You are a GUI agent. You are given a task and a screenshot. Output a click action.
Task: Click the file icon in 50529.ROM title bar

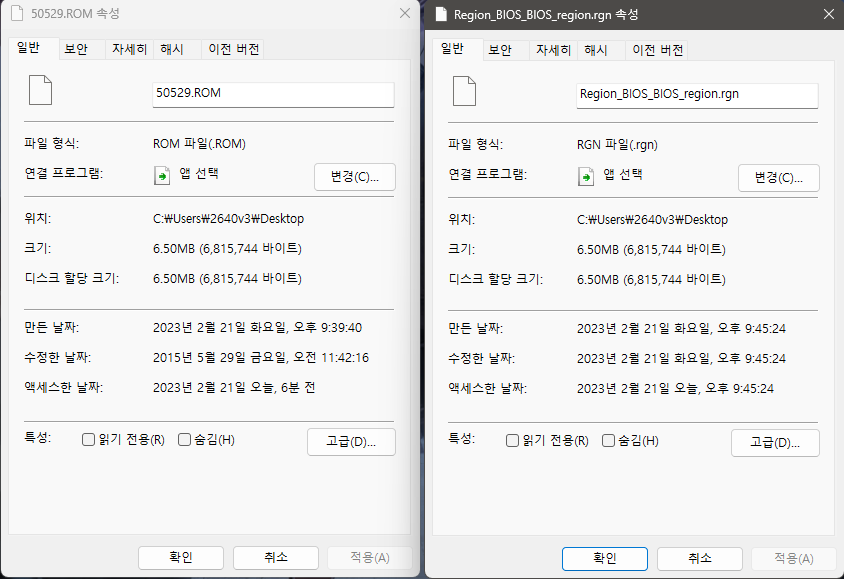coord(17,13)
